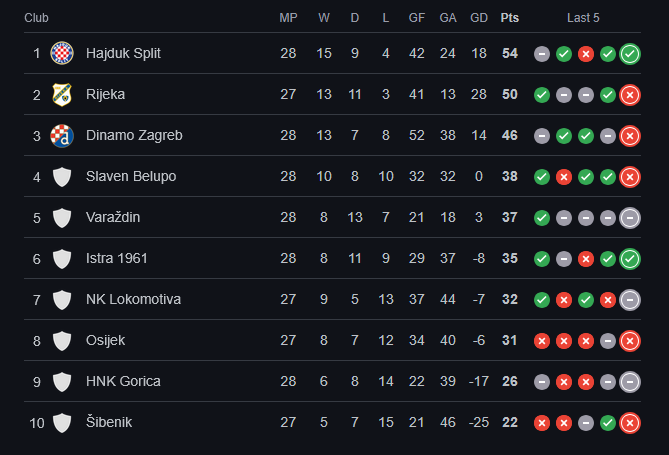Click the Hajduk Split club crest
This screenshot has height=455, width=669.
(x=62, y=53)
